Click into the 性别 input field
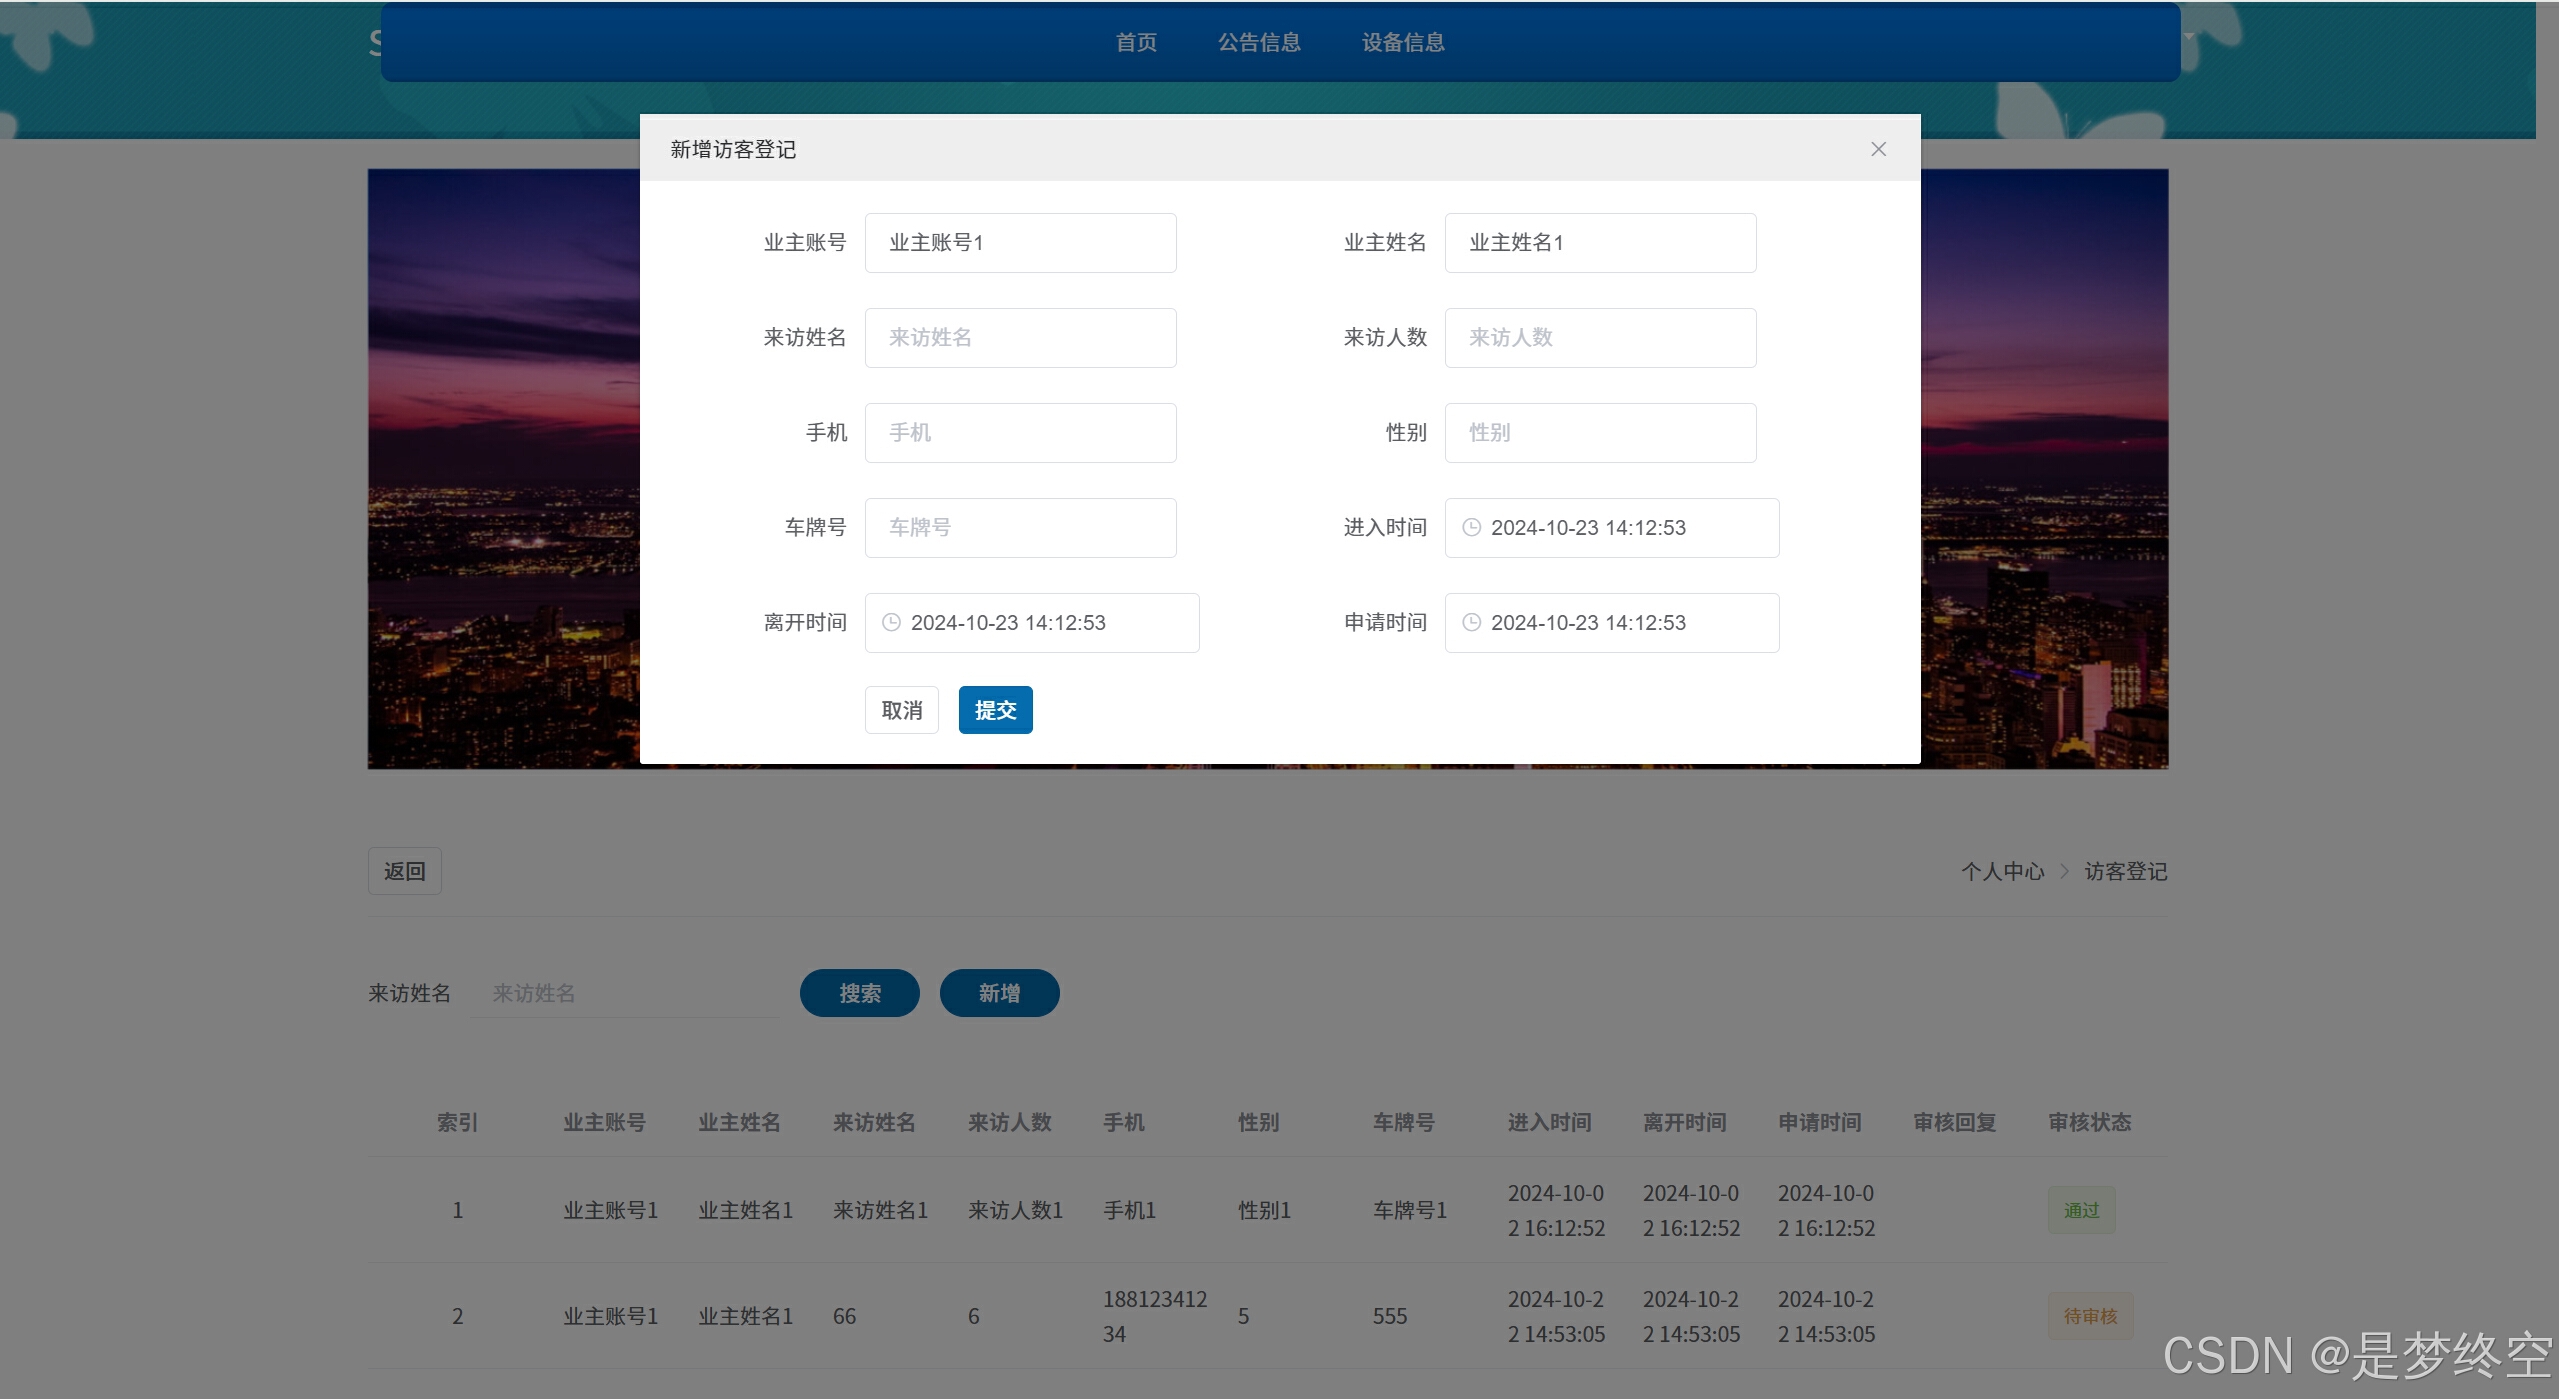The height and width of the screenshot is (1399, 2559). (1600, 432)
